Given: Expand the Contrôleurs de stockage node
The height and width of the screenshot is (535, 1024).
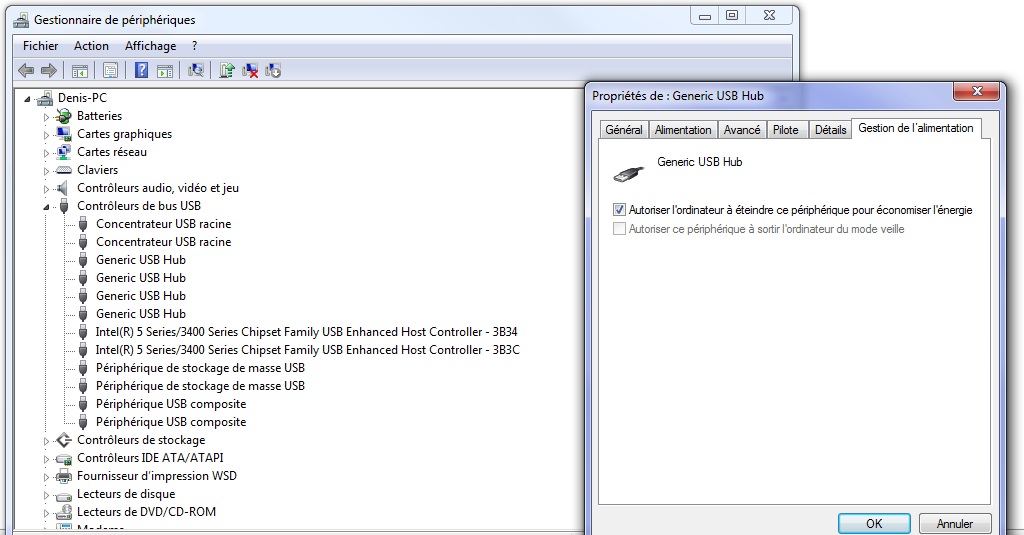Looking at the screenshot, I should click(46, 441).
